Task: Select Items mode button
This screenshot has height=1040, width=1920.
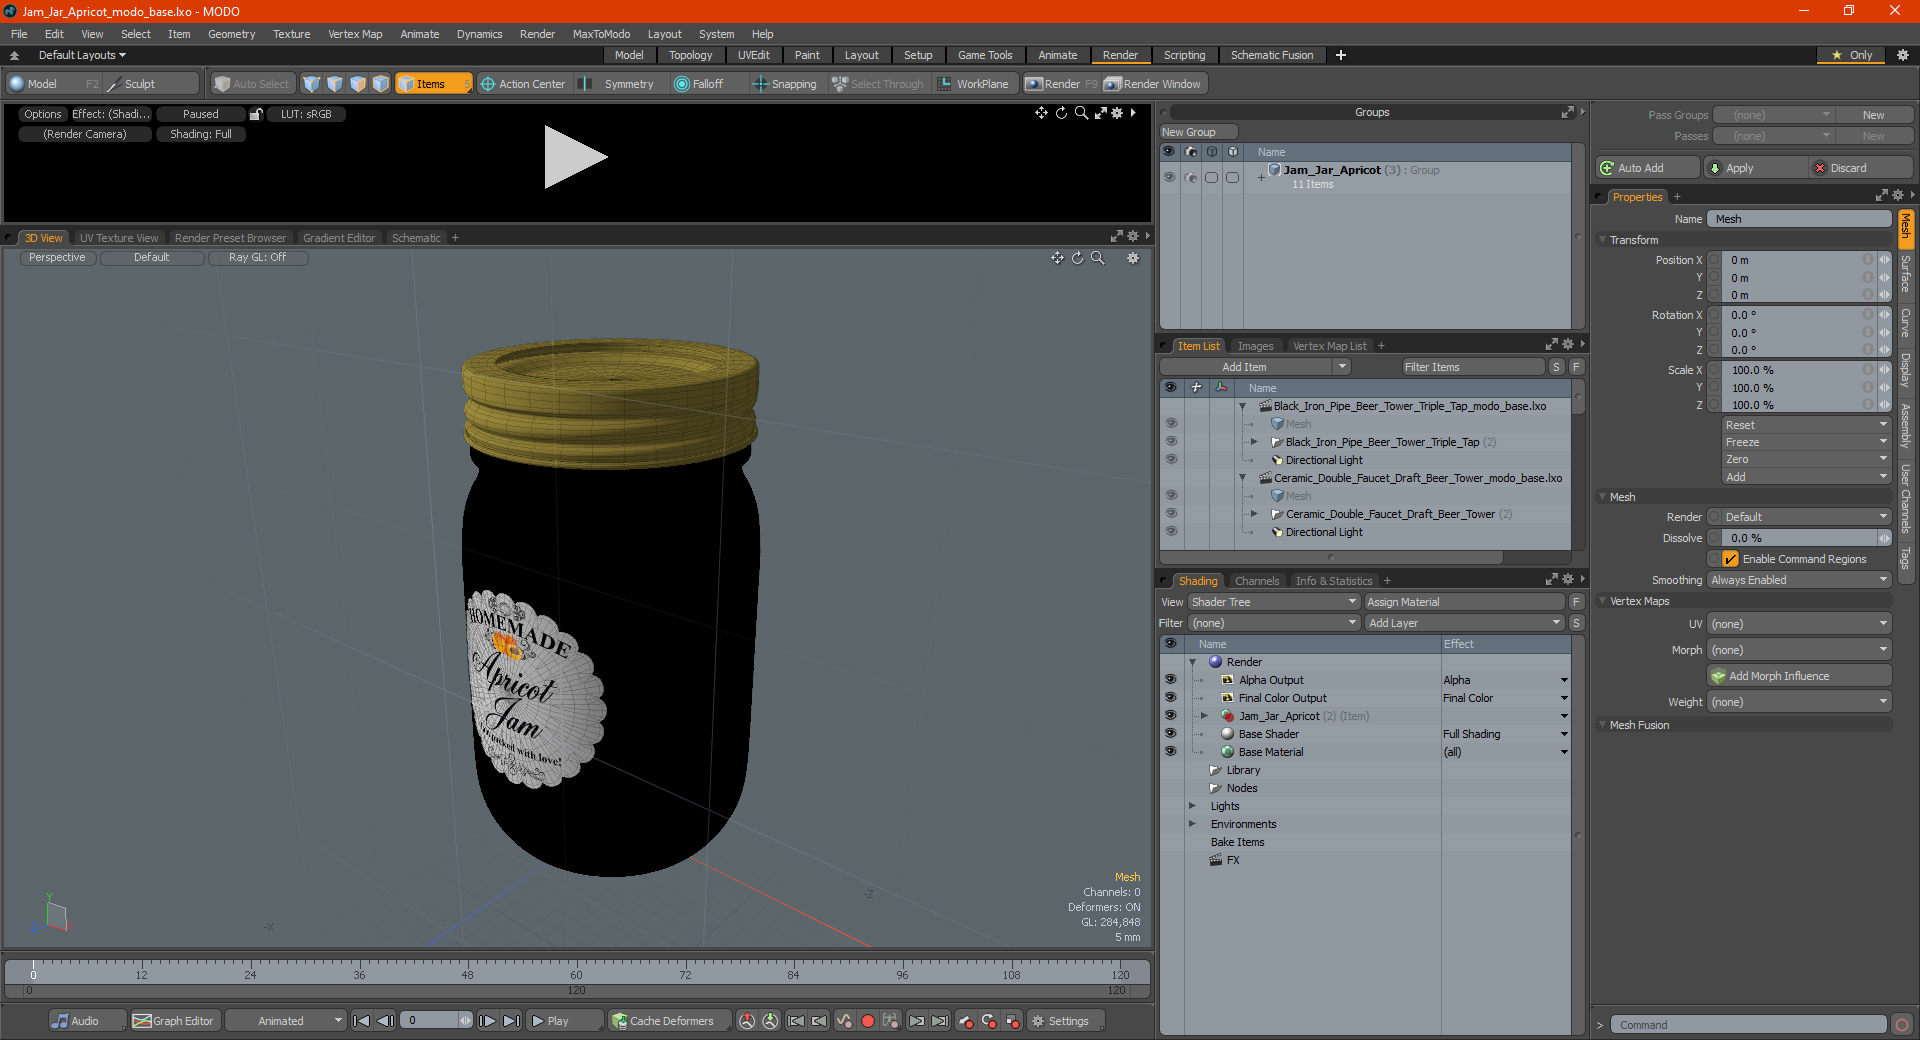Action: pyautogui.click(x=433, y=84)
